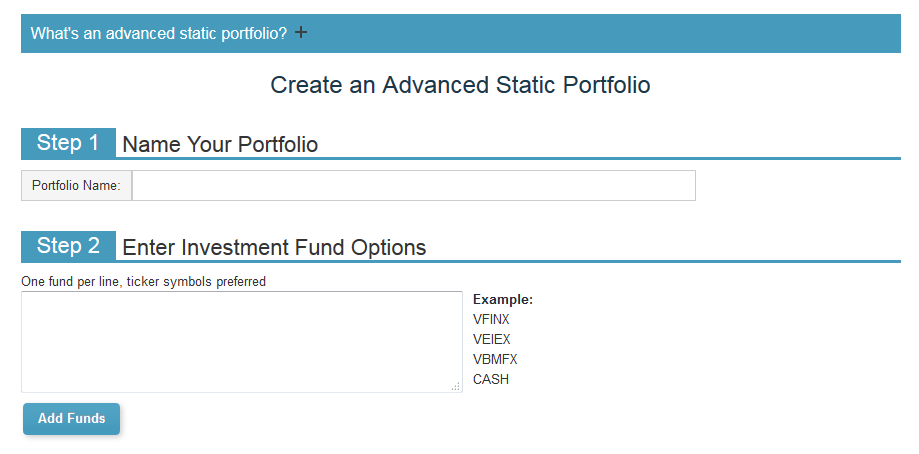Viewport: 919px width, 454px height.
Task: Expand "What's an advanced static portfolio?" section
Action: click(x=461, y=33)
